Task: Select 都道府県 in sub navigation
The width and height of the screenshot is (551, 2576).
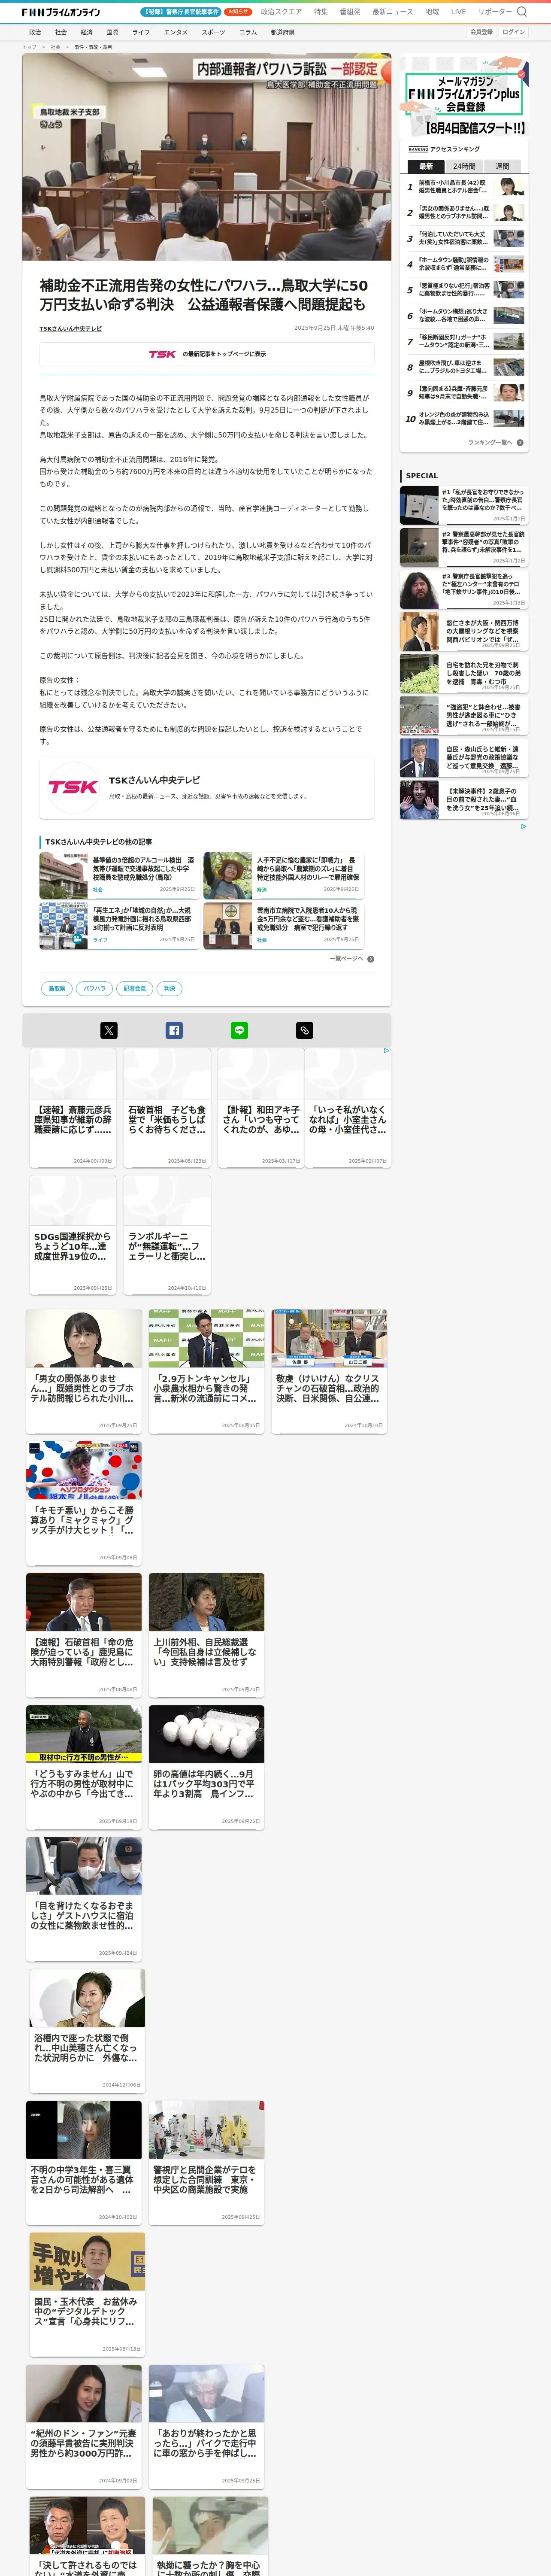Action: coord(282,32)
